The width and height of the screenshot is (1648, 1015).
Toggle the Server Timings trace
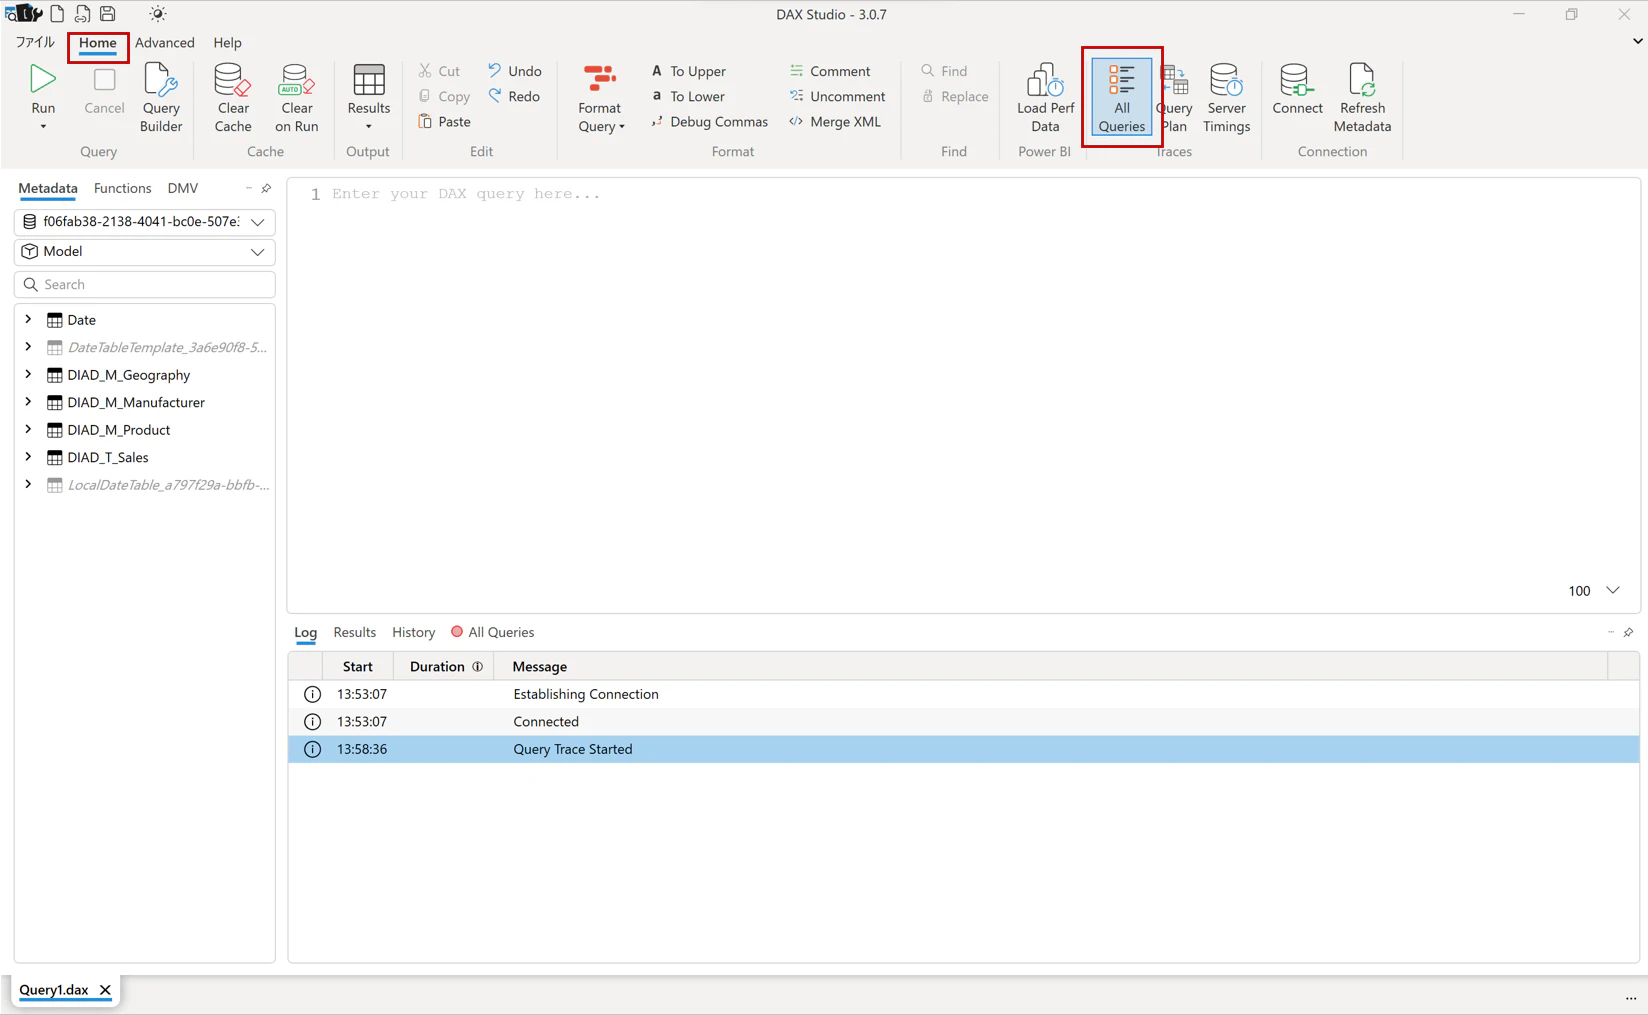click(1226, 98)
